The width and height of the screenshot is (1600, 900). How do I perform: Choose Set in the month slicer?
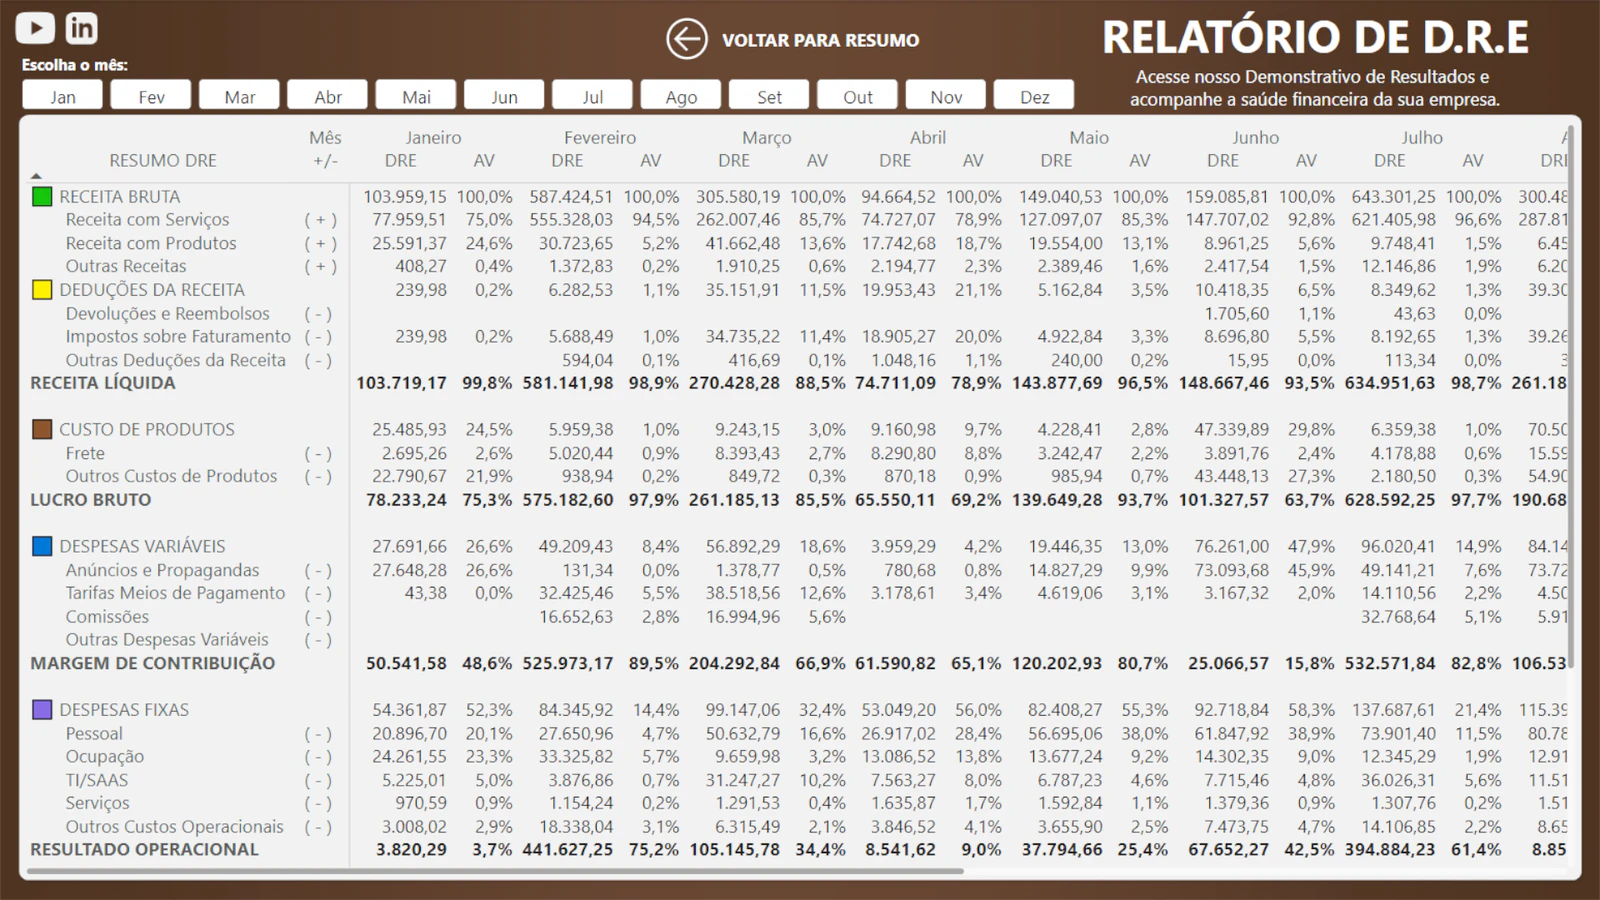coord(770,97)
